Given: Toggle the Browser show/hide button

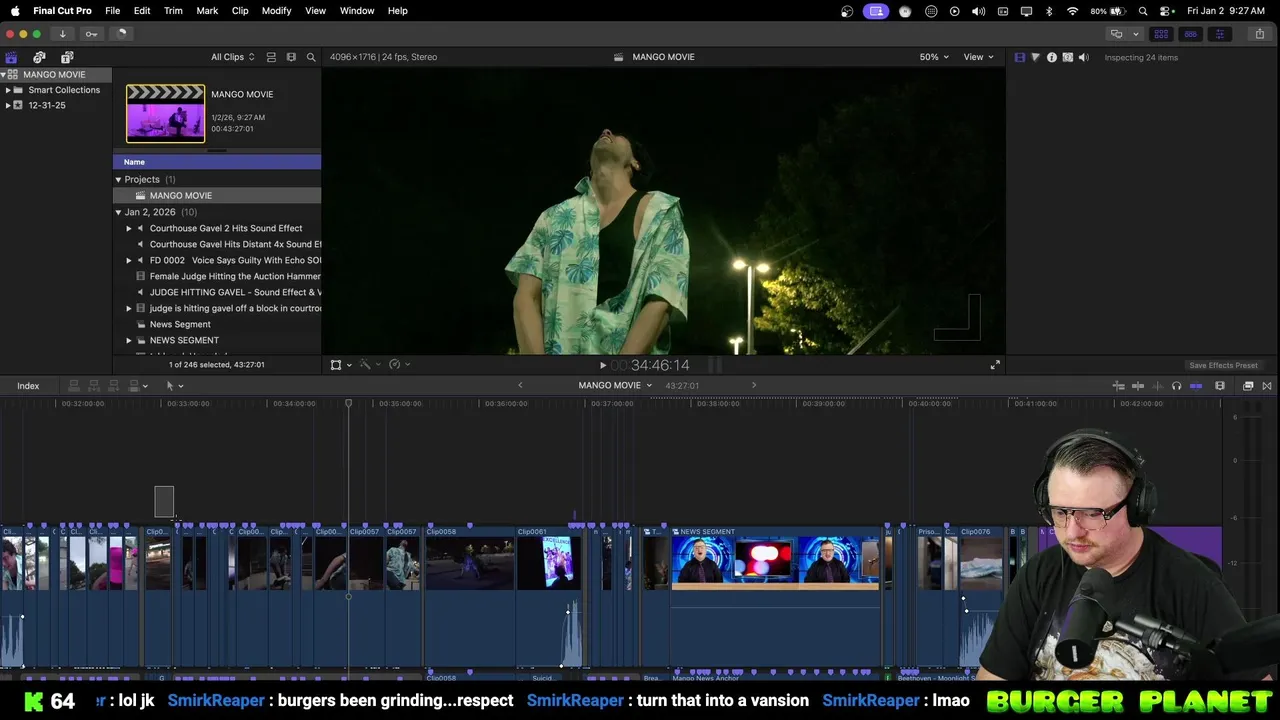Looking at the screenshot, I should tap(1161, 34).
